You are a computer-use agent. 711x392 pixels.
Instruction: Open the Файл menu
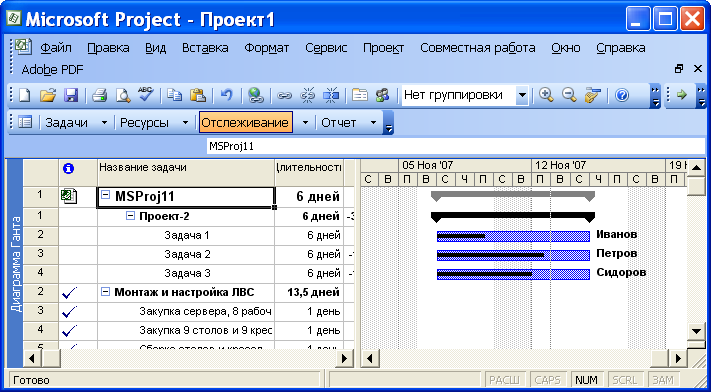coord(56,48)
